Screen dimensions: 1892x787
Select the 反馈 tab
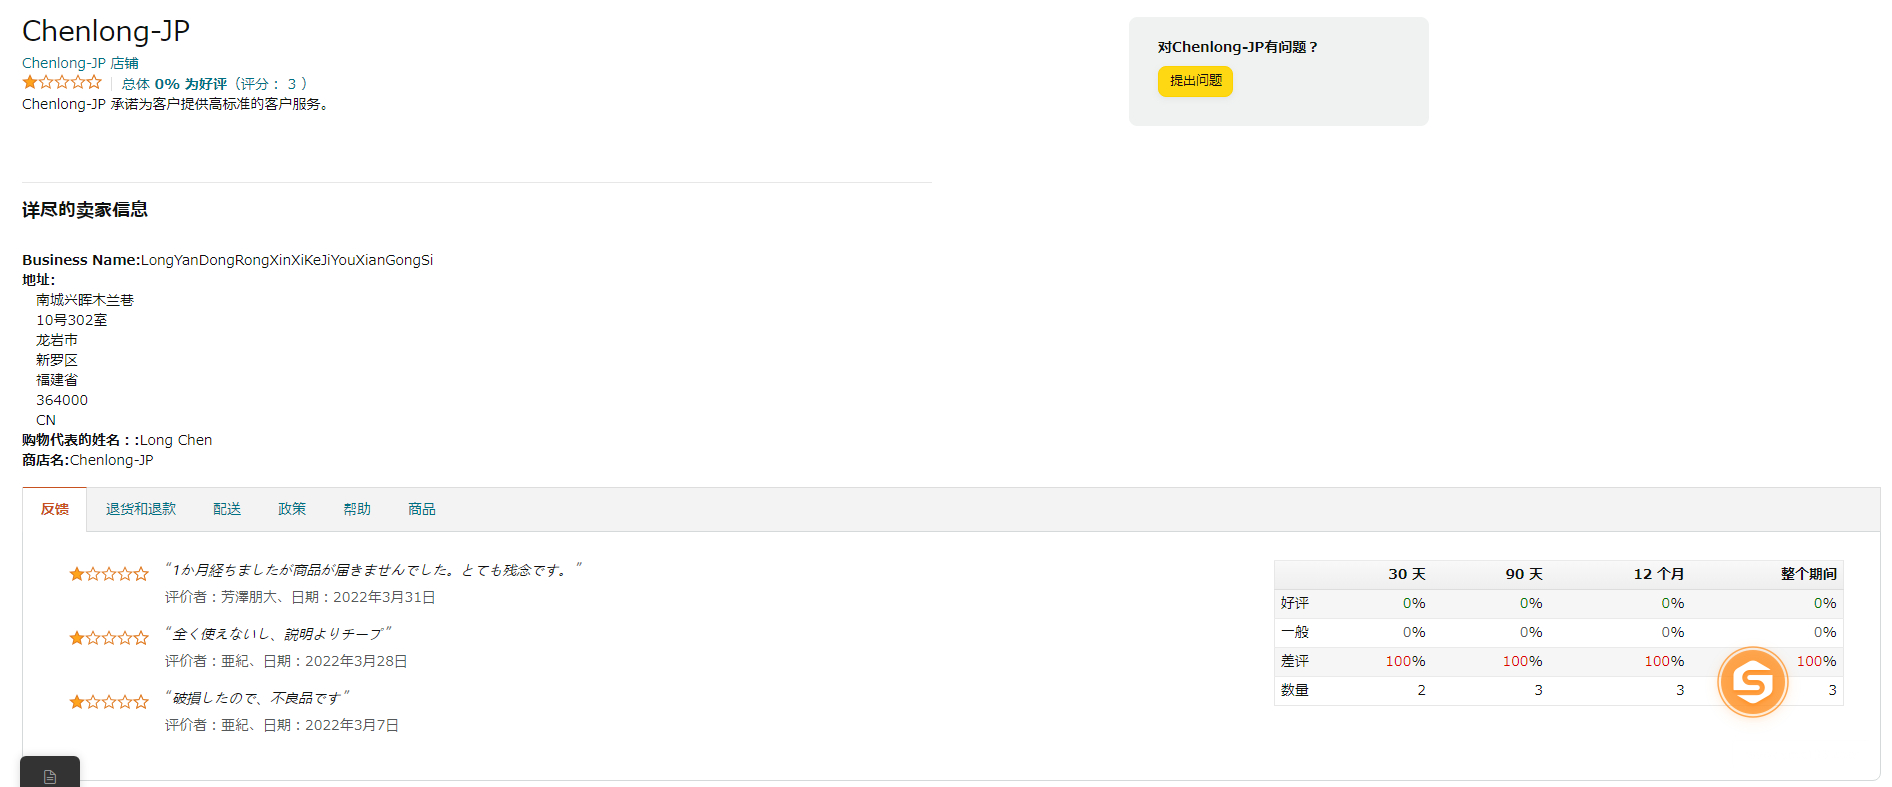click(x=55, y=509)
